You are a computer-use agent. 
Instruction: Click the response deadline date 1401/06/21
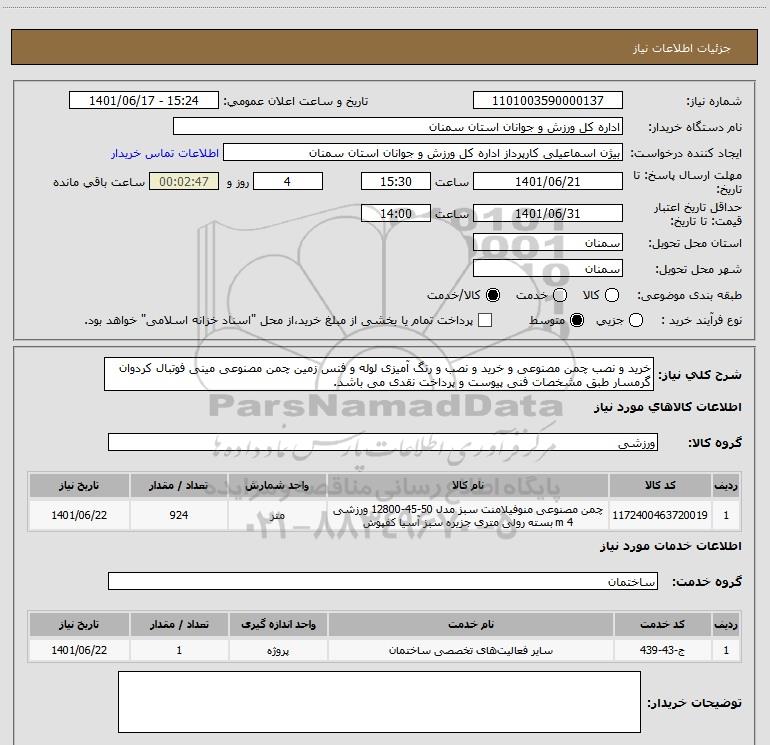548,181
